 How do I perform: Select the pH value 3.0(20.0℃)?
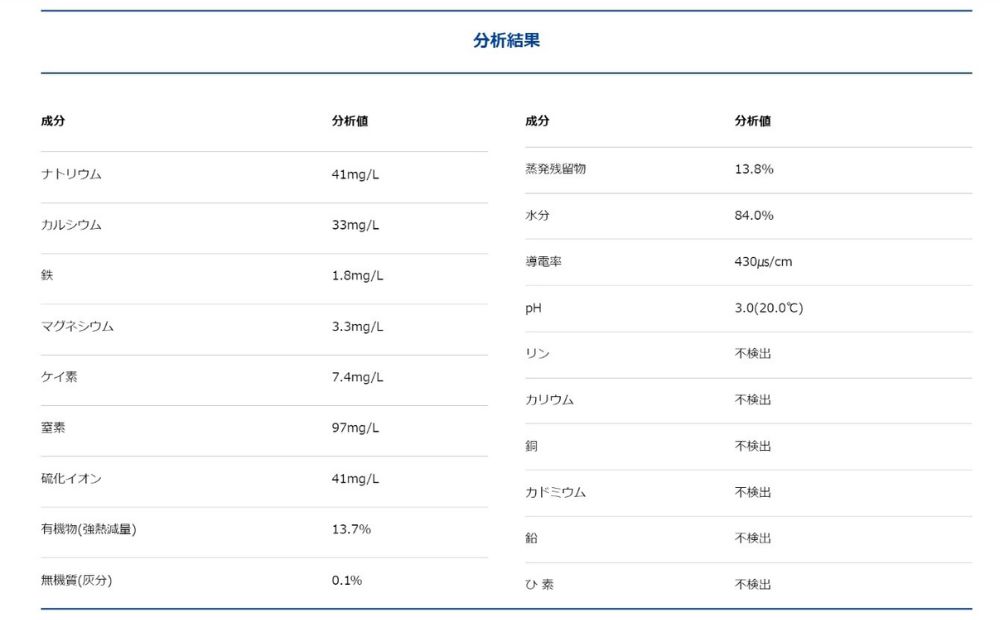pos(768,308)
